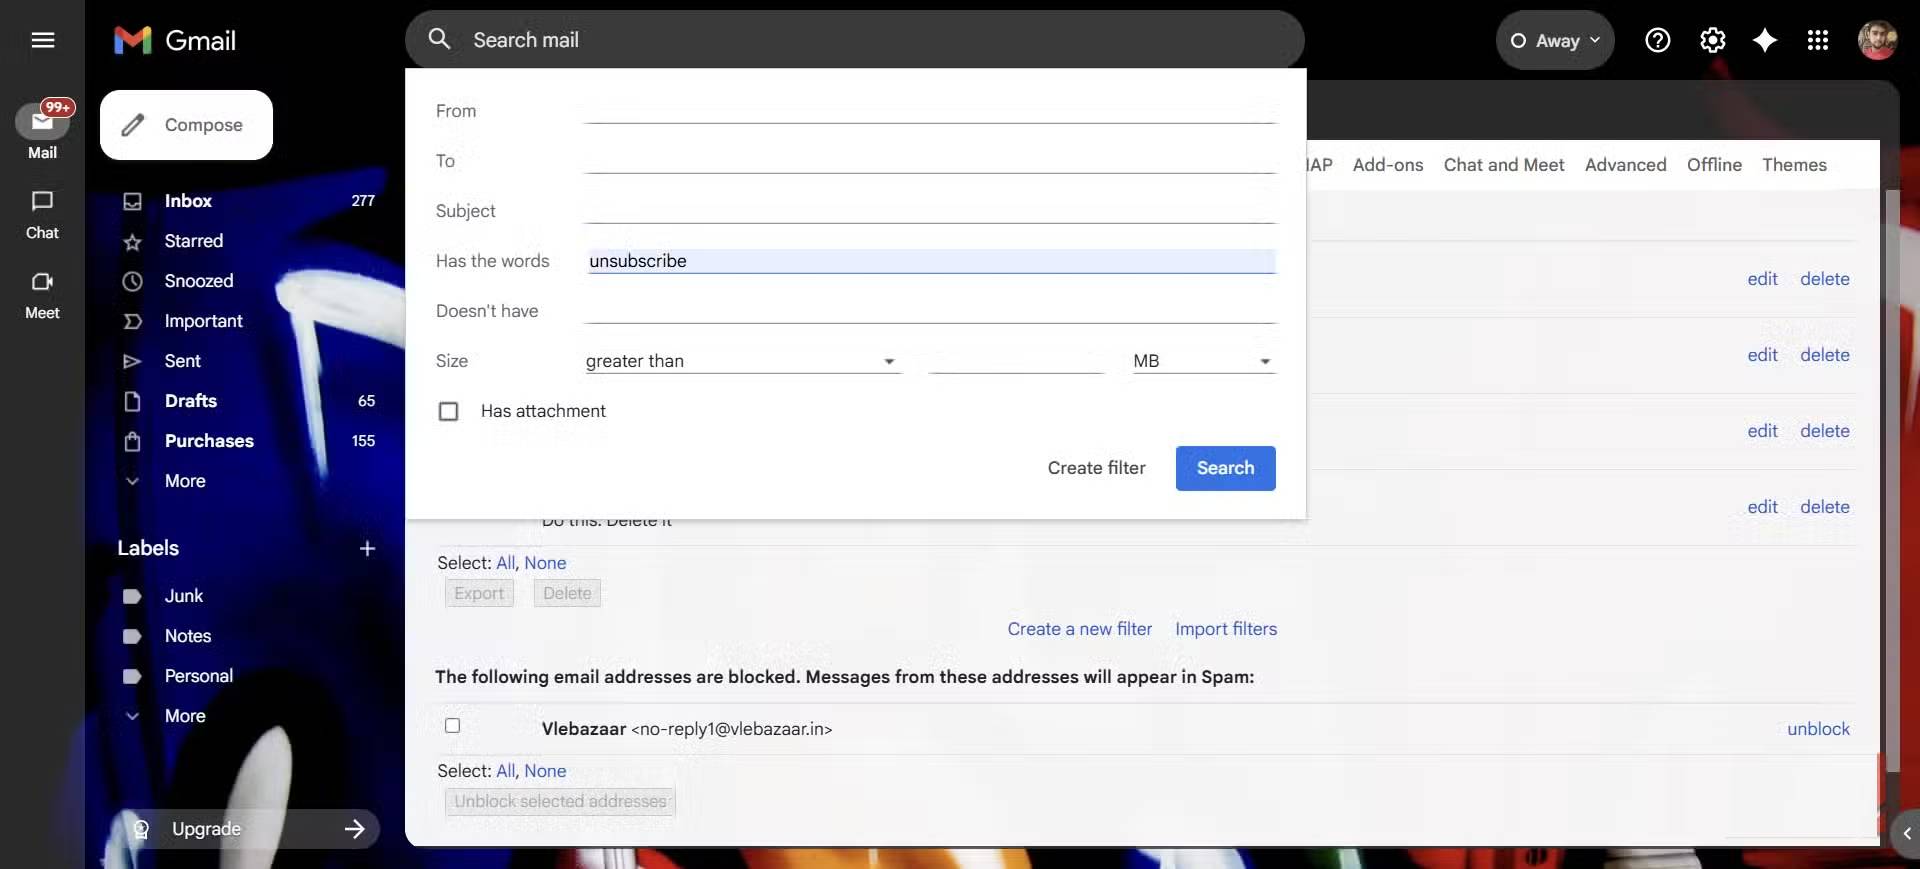This screenshot has width=1920, height=869.
Task: Open Meet from side rail
Action: pyautogui.click(x=42, y=294)
